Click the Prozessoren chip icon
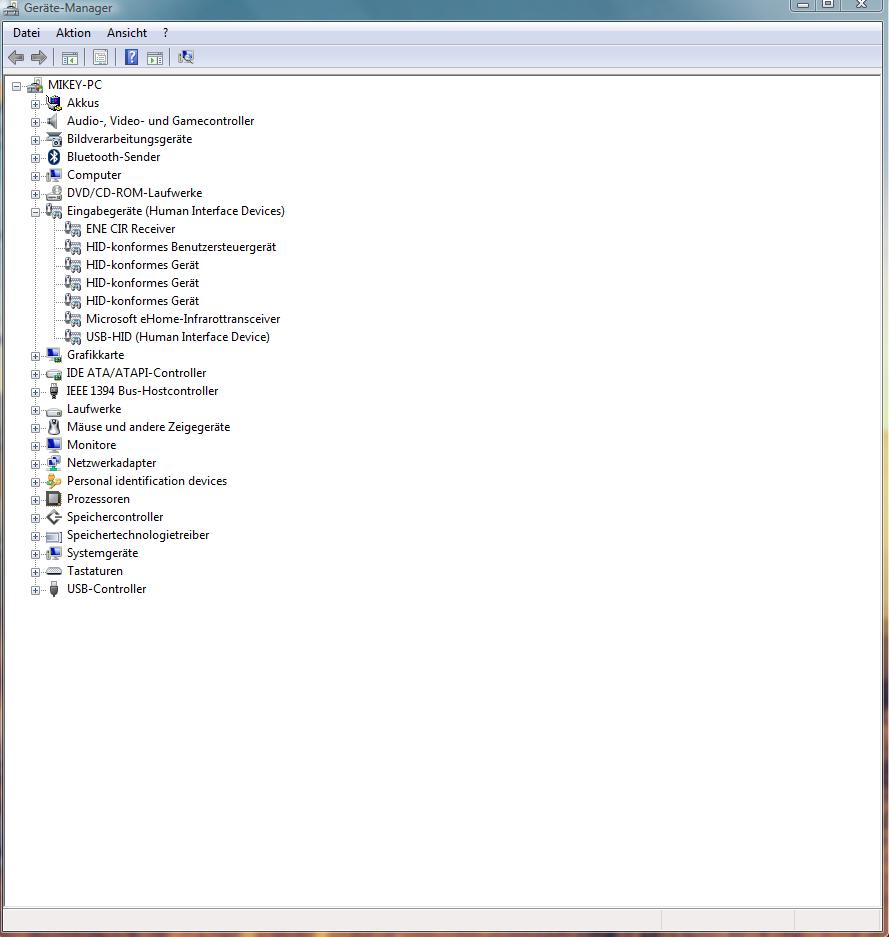The width and height of the screenshot is (889, 937). pyautogui.click(x=54, y=499)
